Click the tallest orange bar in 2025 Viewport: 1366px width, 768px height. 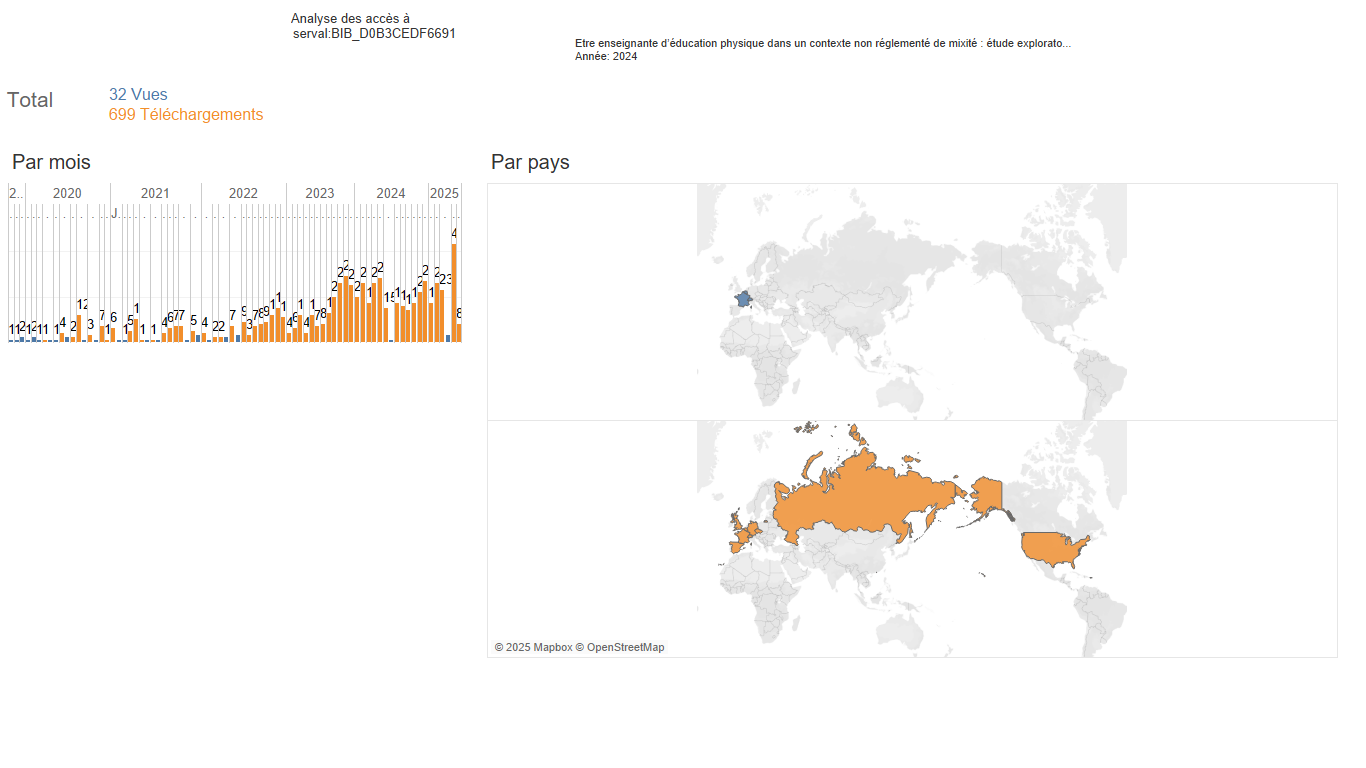coord(454,292)
